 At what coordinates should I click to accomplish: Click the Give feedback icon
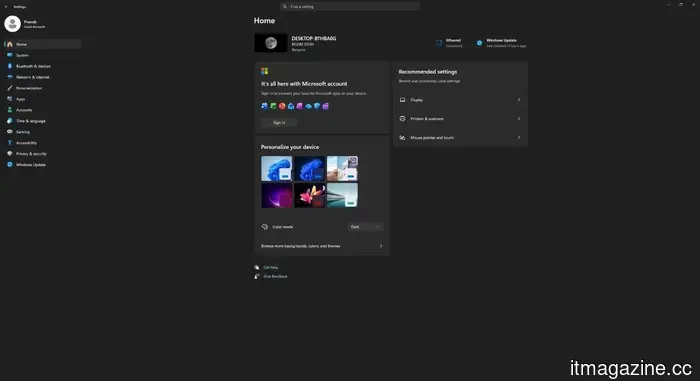257,276
